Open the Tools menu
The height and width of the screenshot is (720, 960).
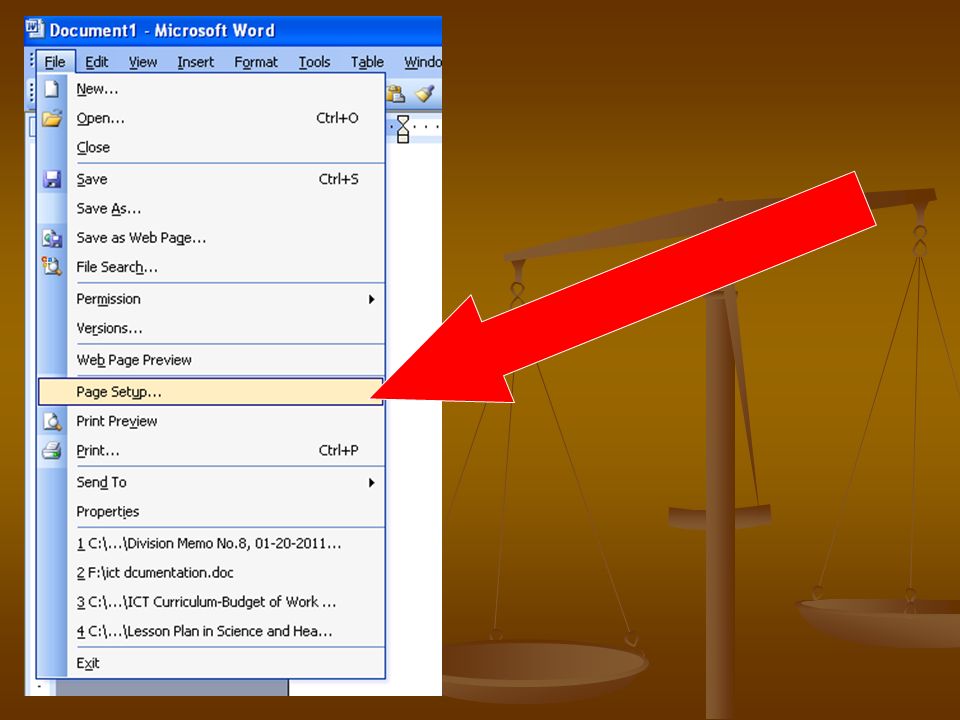pyautogui.click(x=314, y=62)
